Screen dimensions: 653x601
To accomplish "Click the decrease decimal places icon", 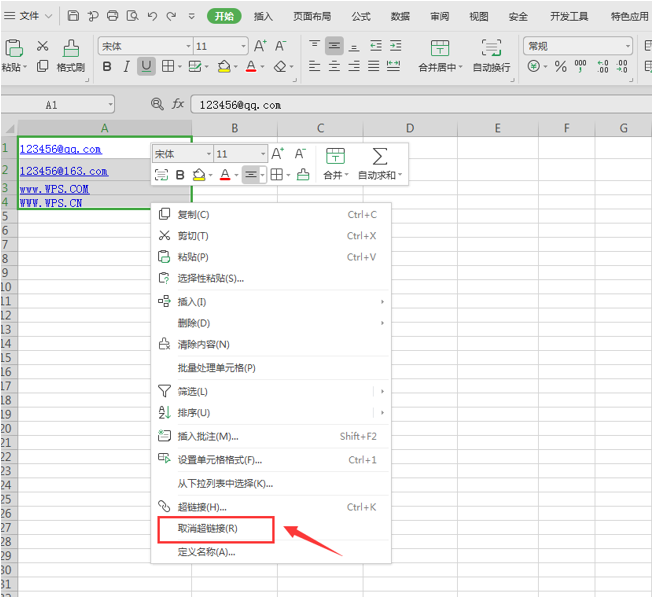I will pyautogui.click(x=622, y=67).
